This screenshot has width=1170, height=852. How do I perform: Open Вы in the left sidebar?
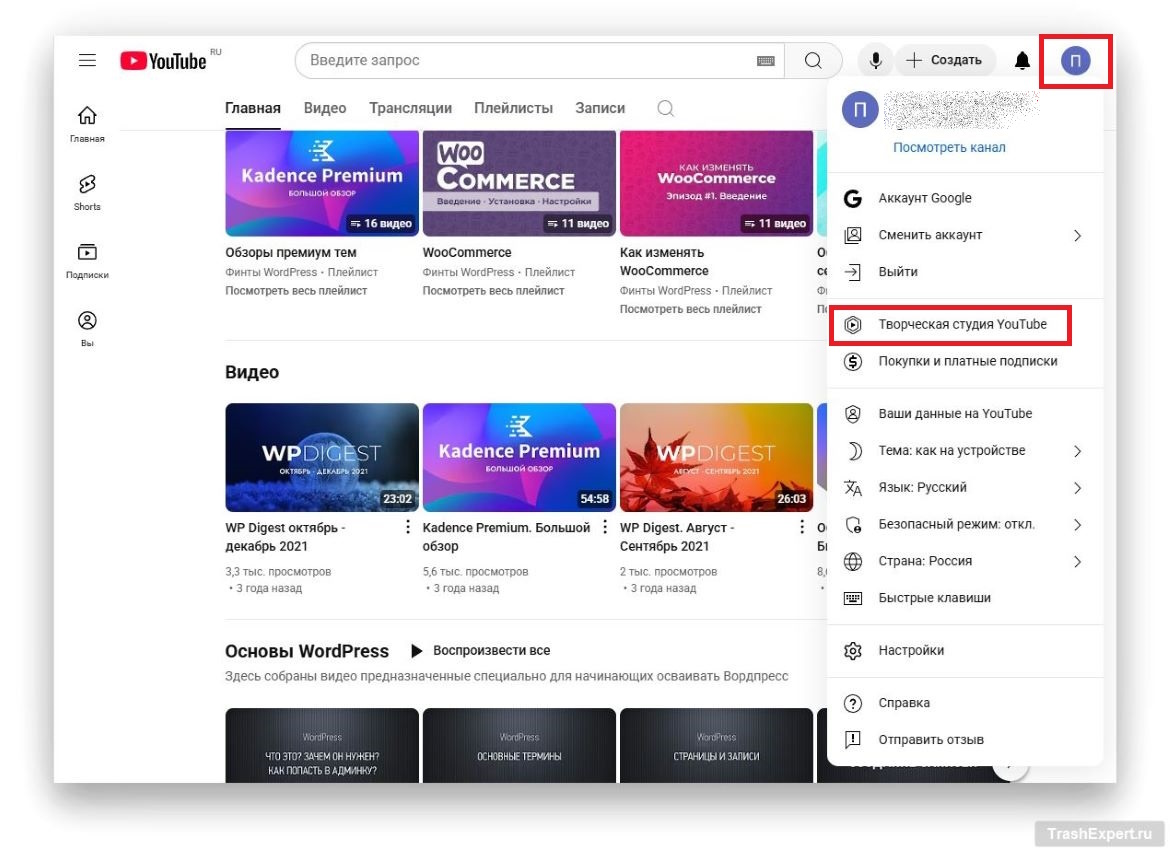point(87,329)
